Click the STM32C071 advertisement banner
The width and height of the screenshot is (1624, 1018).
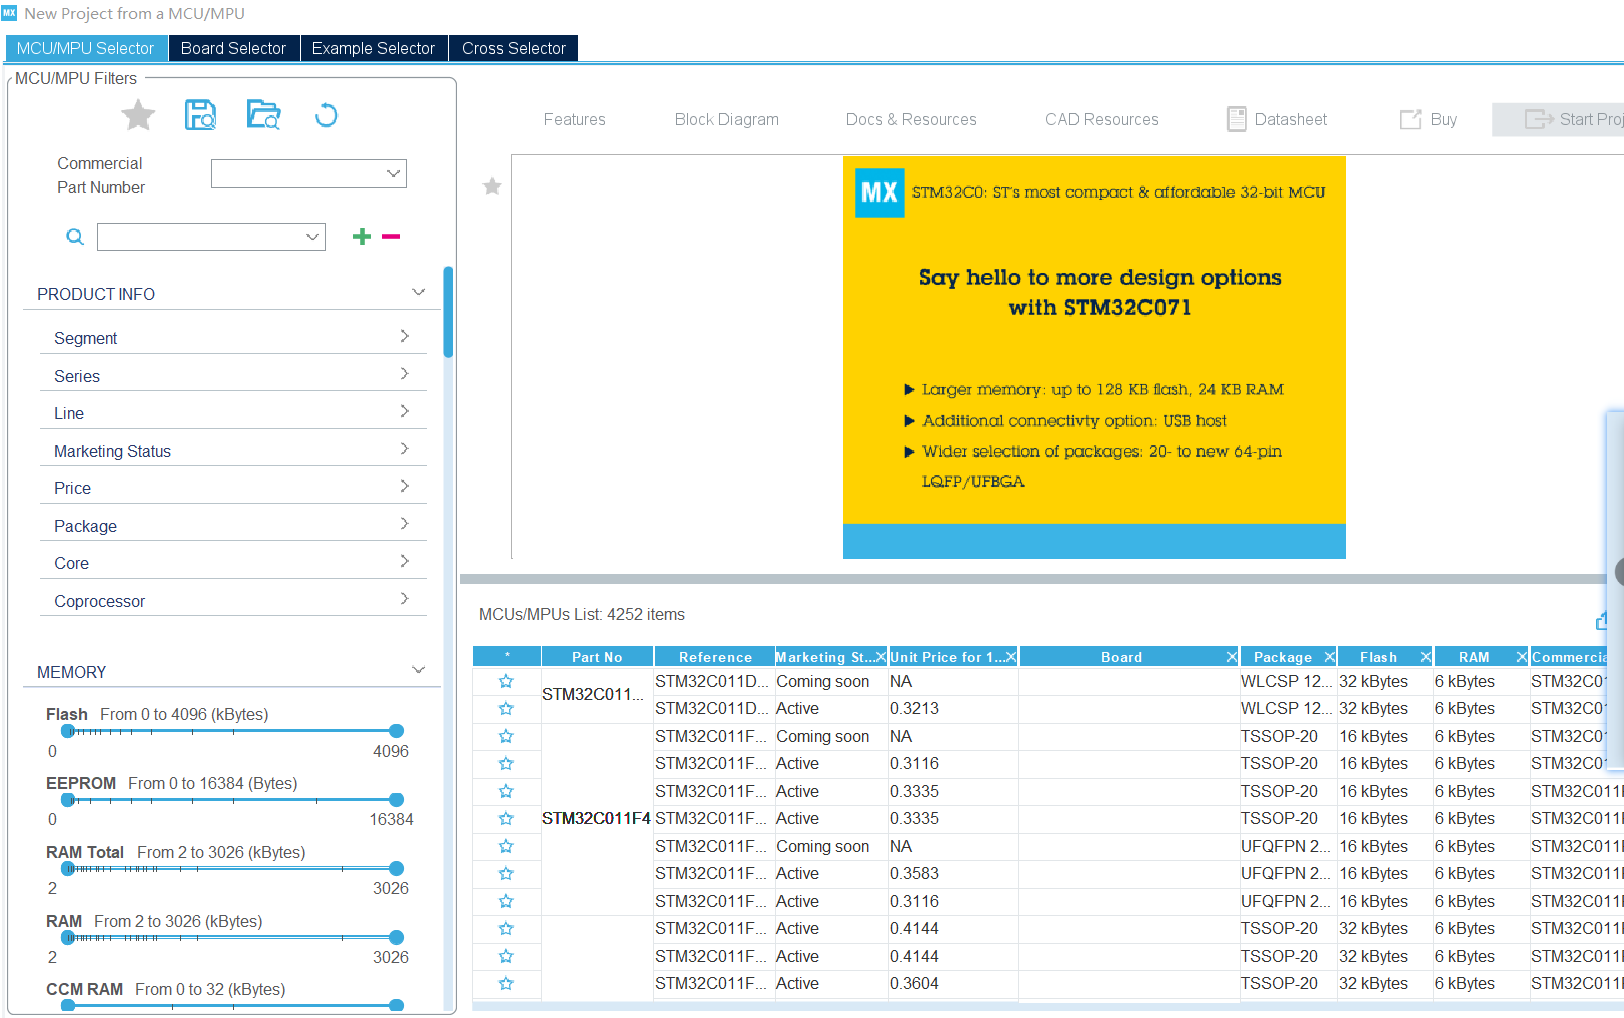point(1094,357)
